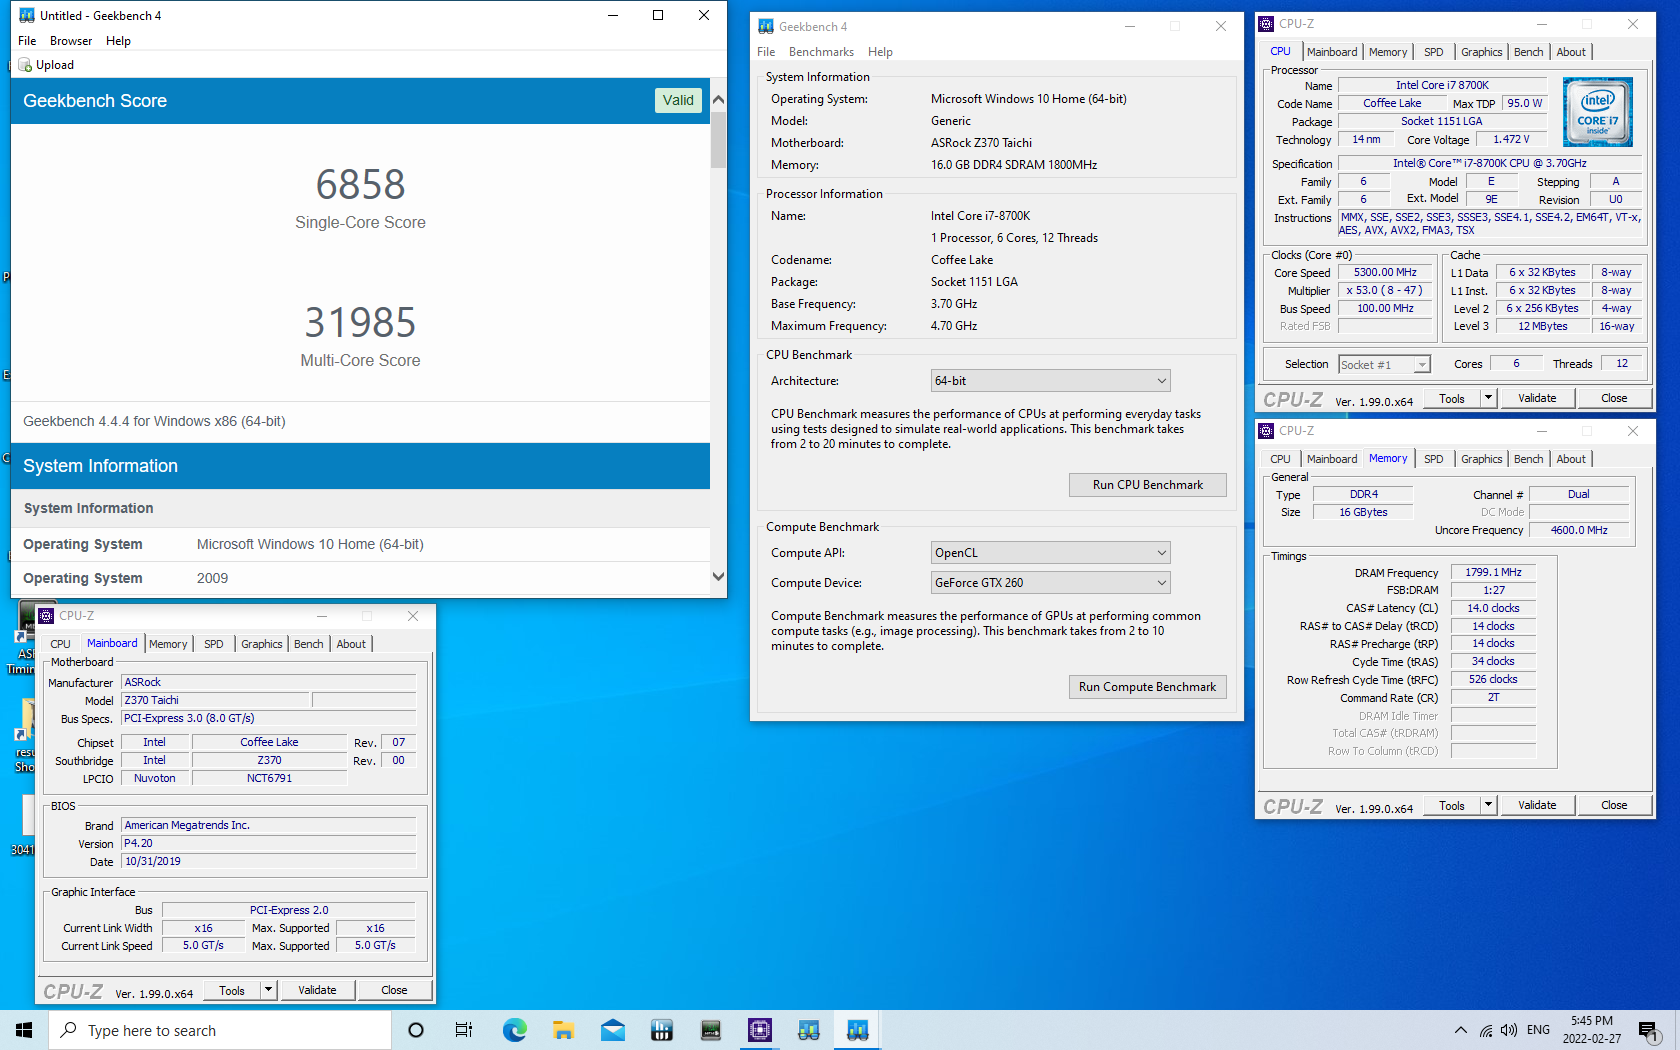
Task: Open the Architecture 64-bit dropdown
Action: coord(1050,381)
